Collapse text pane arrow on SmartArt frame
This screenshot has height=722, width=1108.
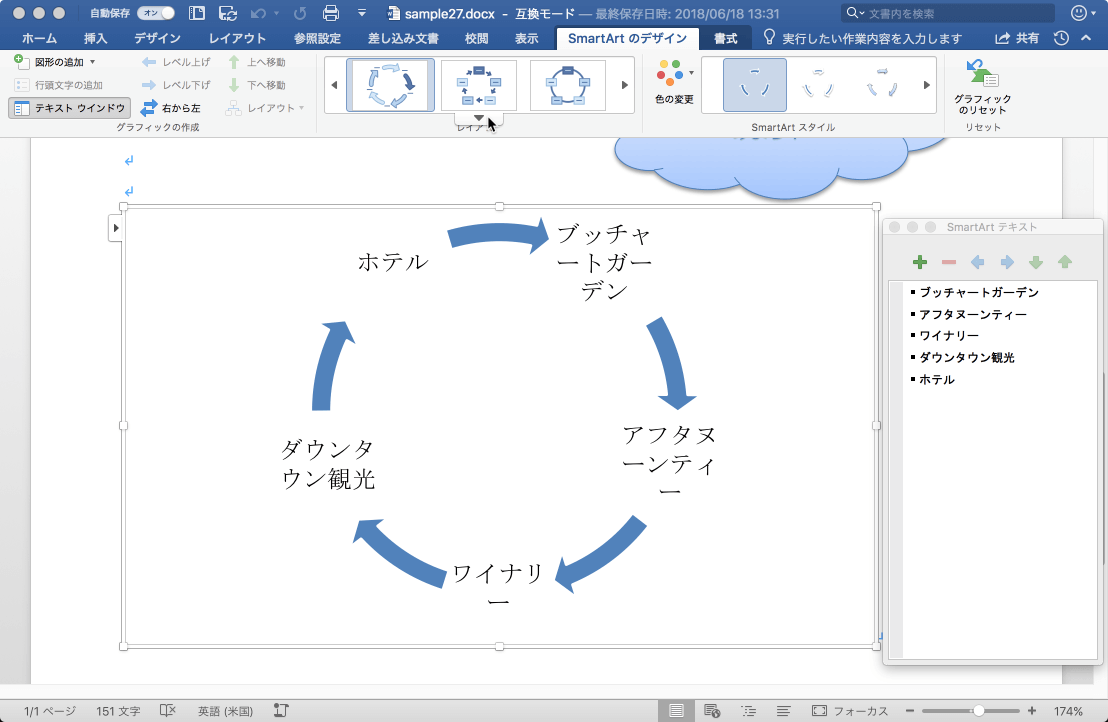click(x=115, y=228)
